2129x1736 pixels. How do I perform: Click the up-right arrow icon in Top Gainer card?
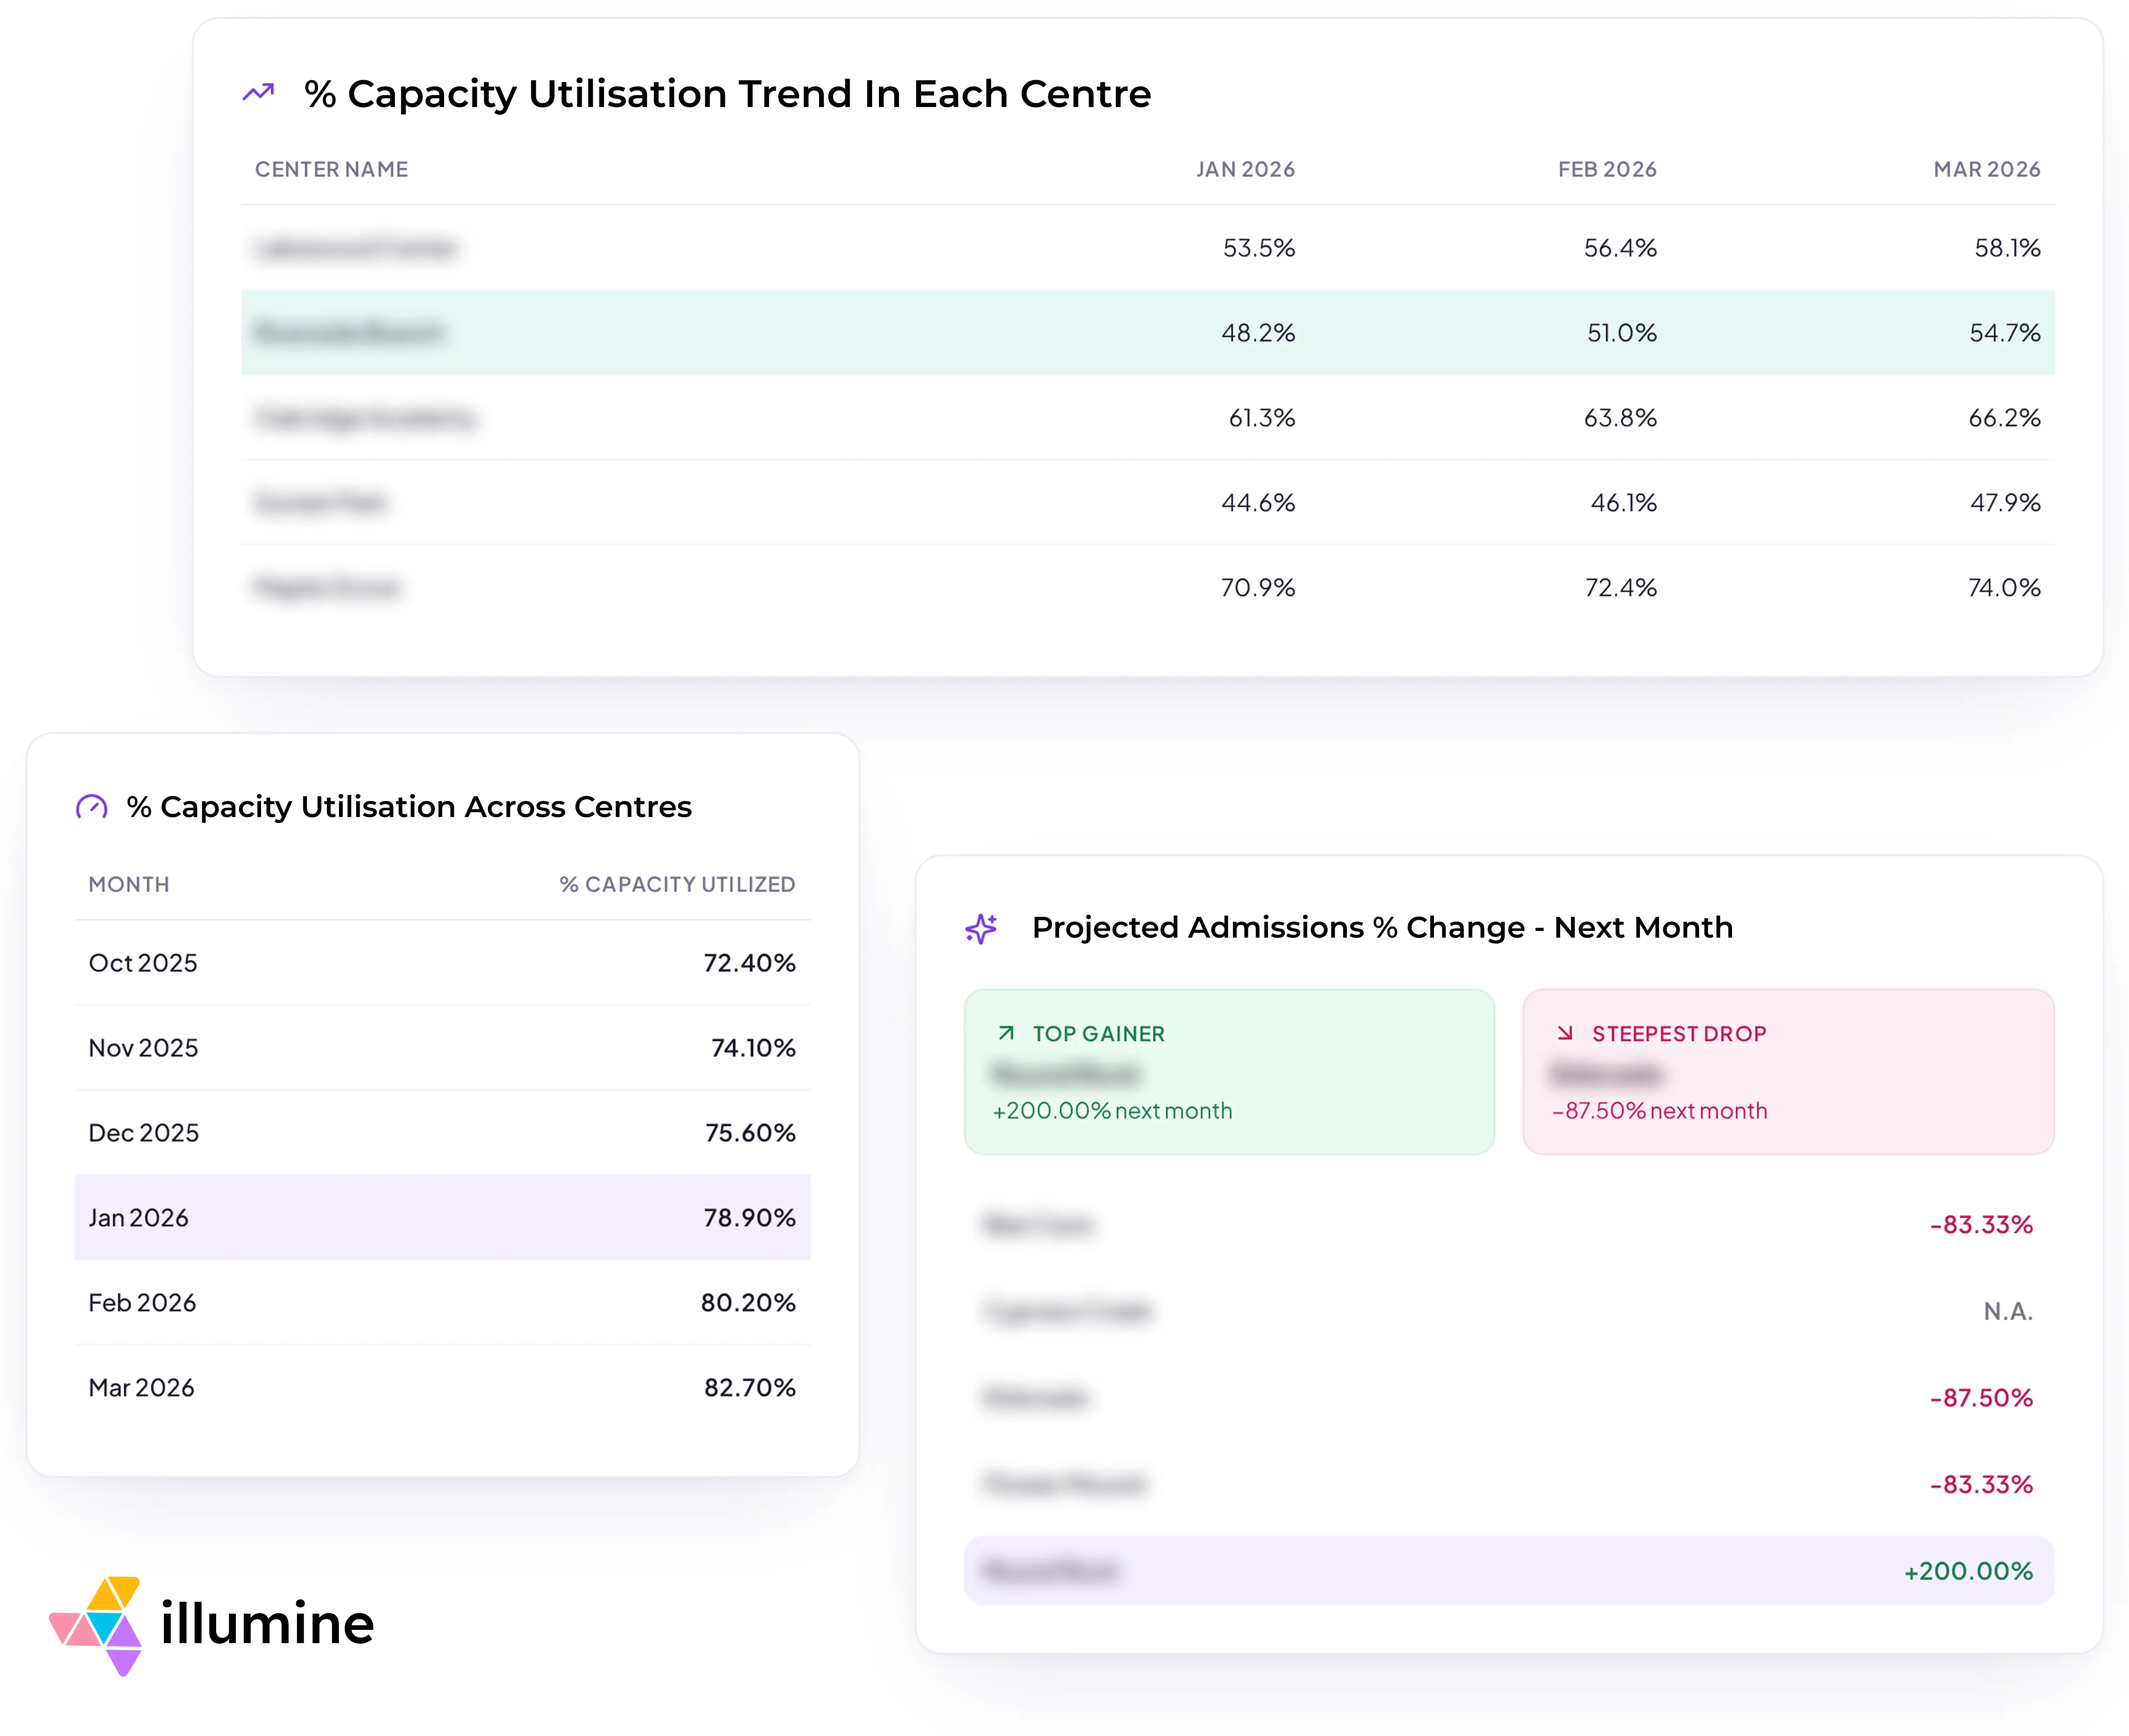pyautogui.click(x=1006, y=1033)
